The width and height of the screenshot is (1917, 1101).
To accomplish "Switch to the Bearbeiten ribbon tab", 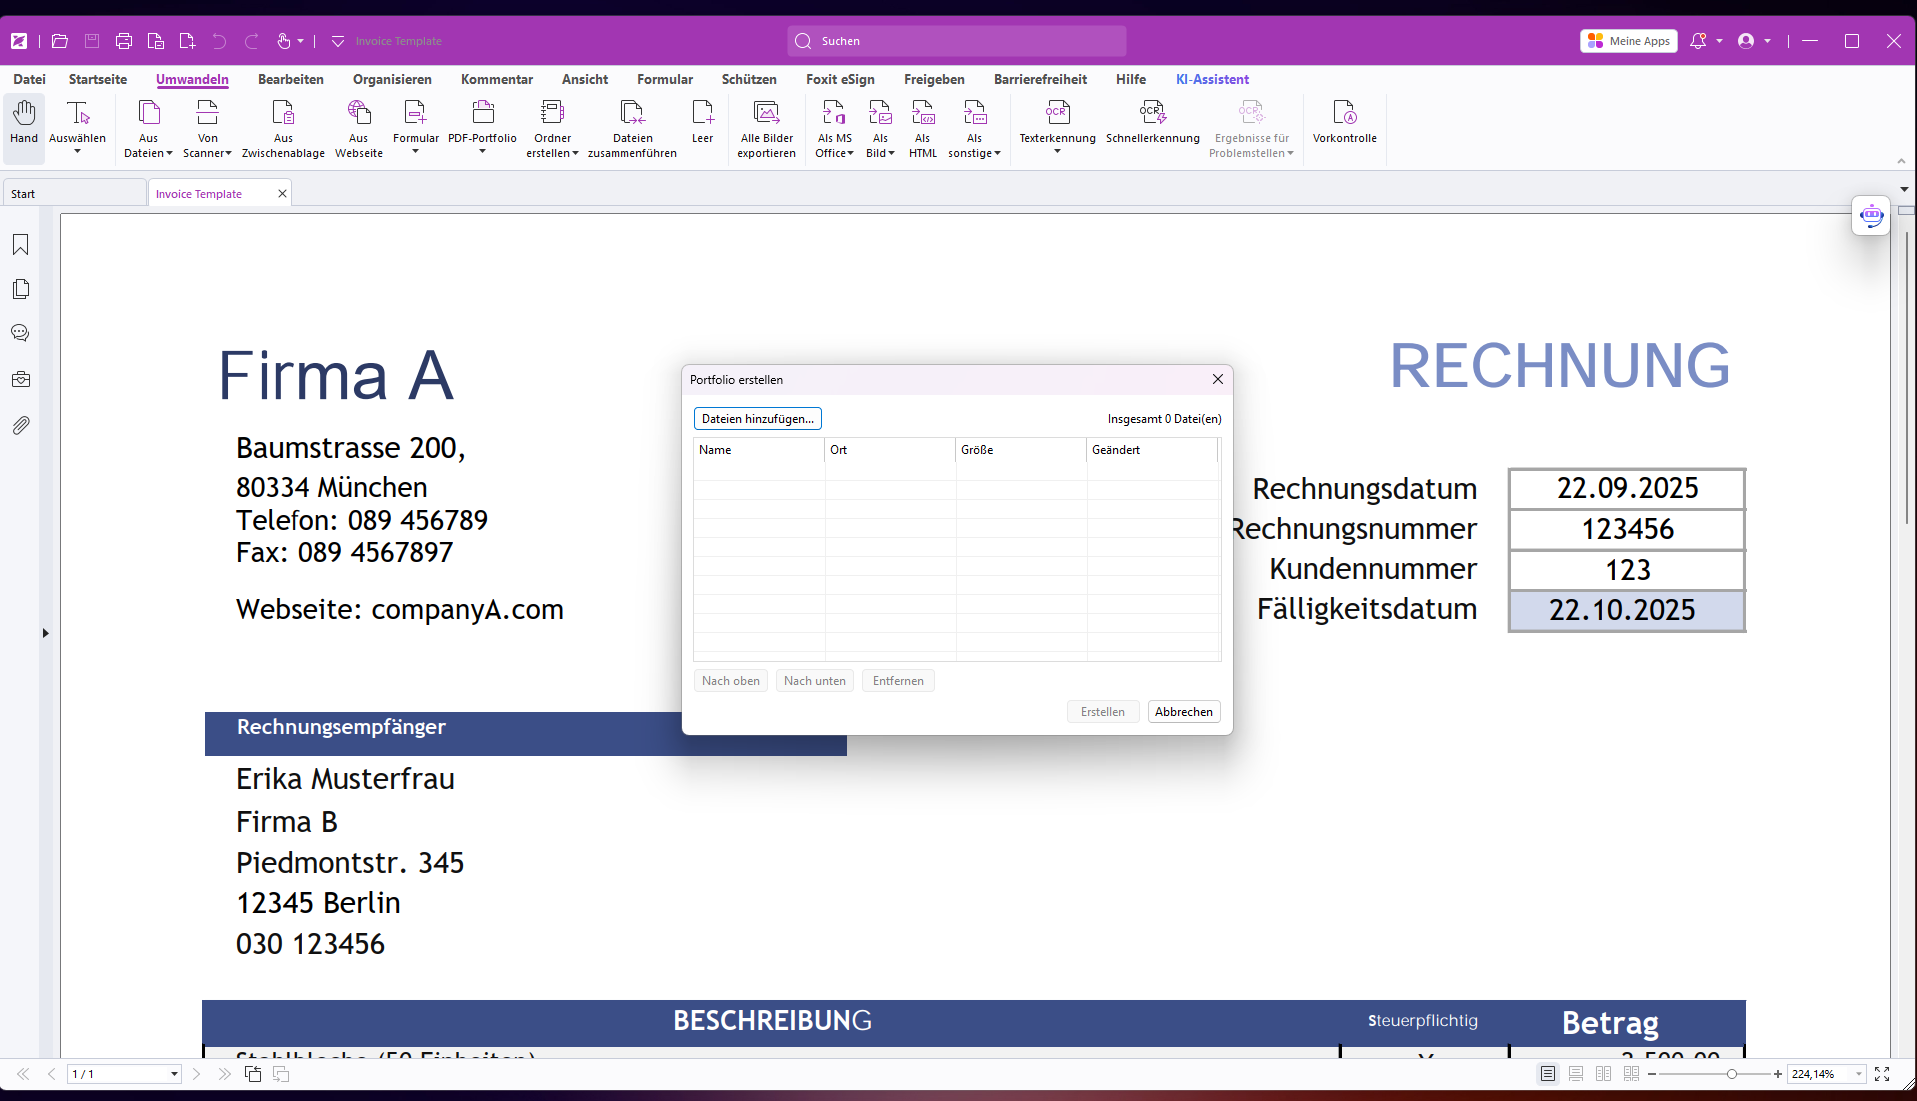I will pos(290,79).
